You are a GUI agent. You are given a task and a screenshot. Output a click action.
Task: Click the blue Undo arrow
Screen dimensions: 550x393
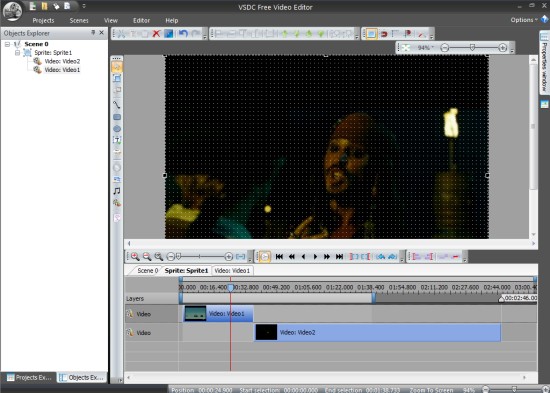pos(183,34)
